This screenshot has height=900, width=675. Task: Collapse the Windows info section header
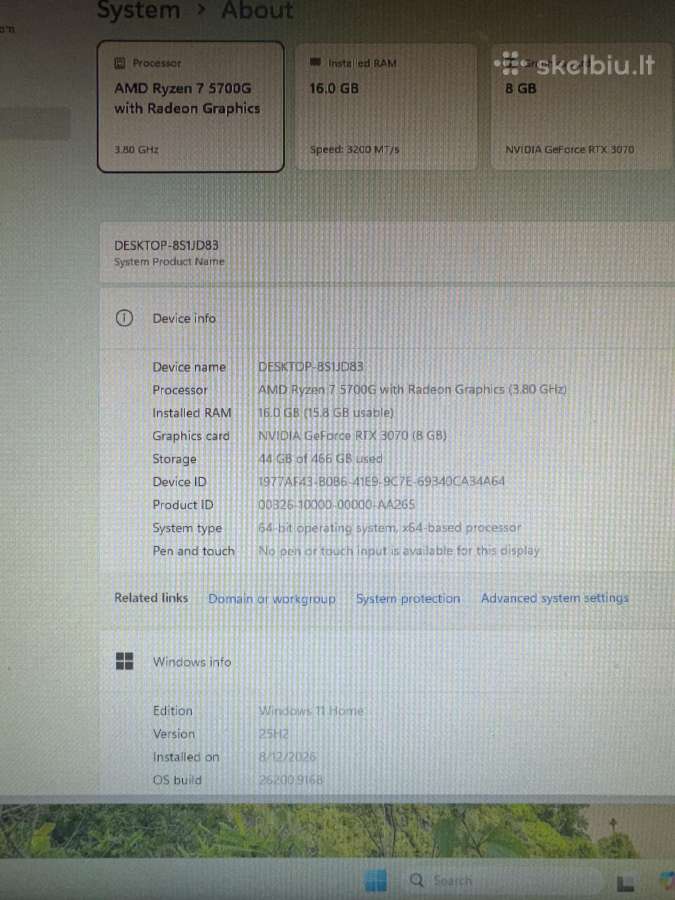coord(386,661)
